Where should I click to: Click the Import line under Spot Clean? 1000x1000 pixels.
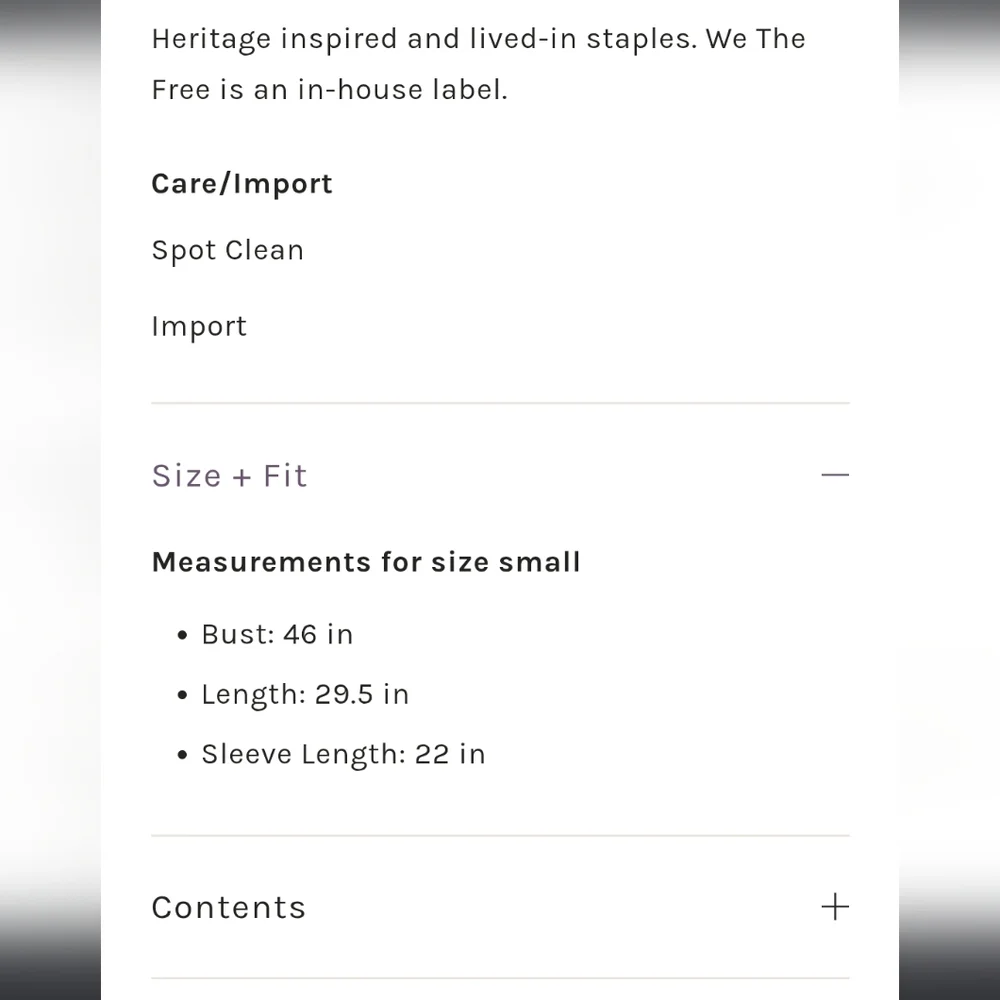(198, 327)
